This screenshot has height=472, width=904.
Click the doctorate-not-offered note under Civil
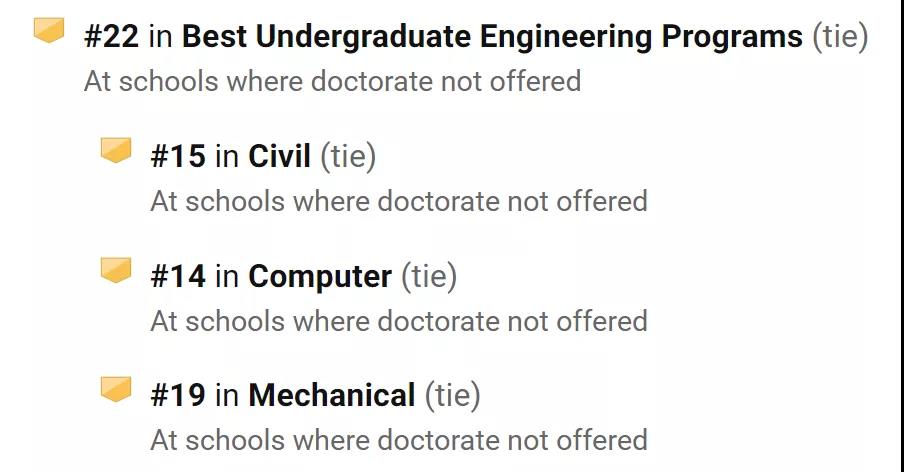399,202
